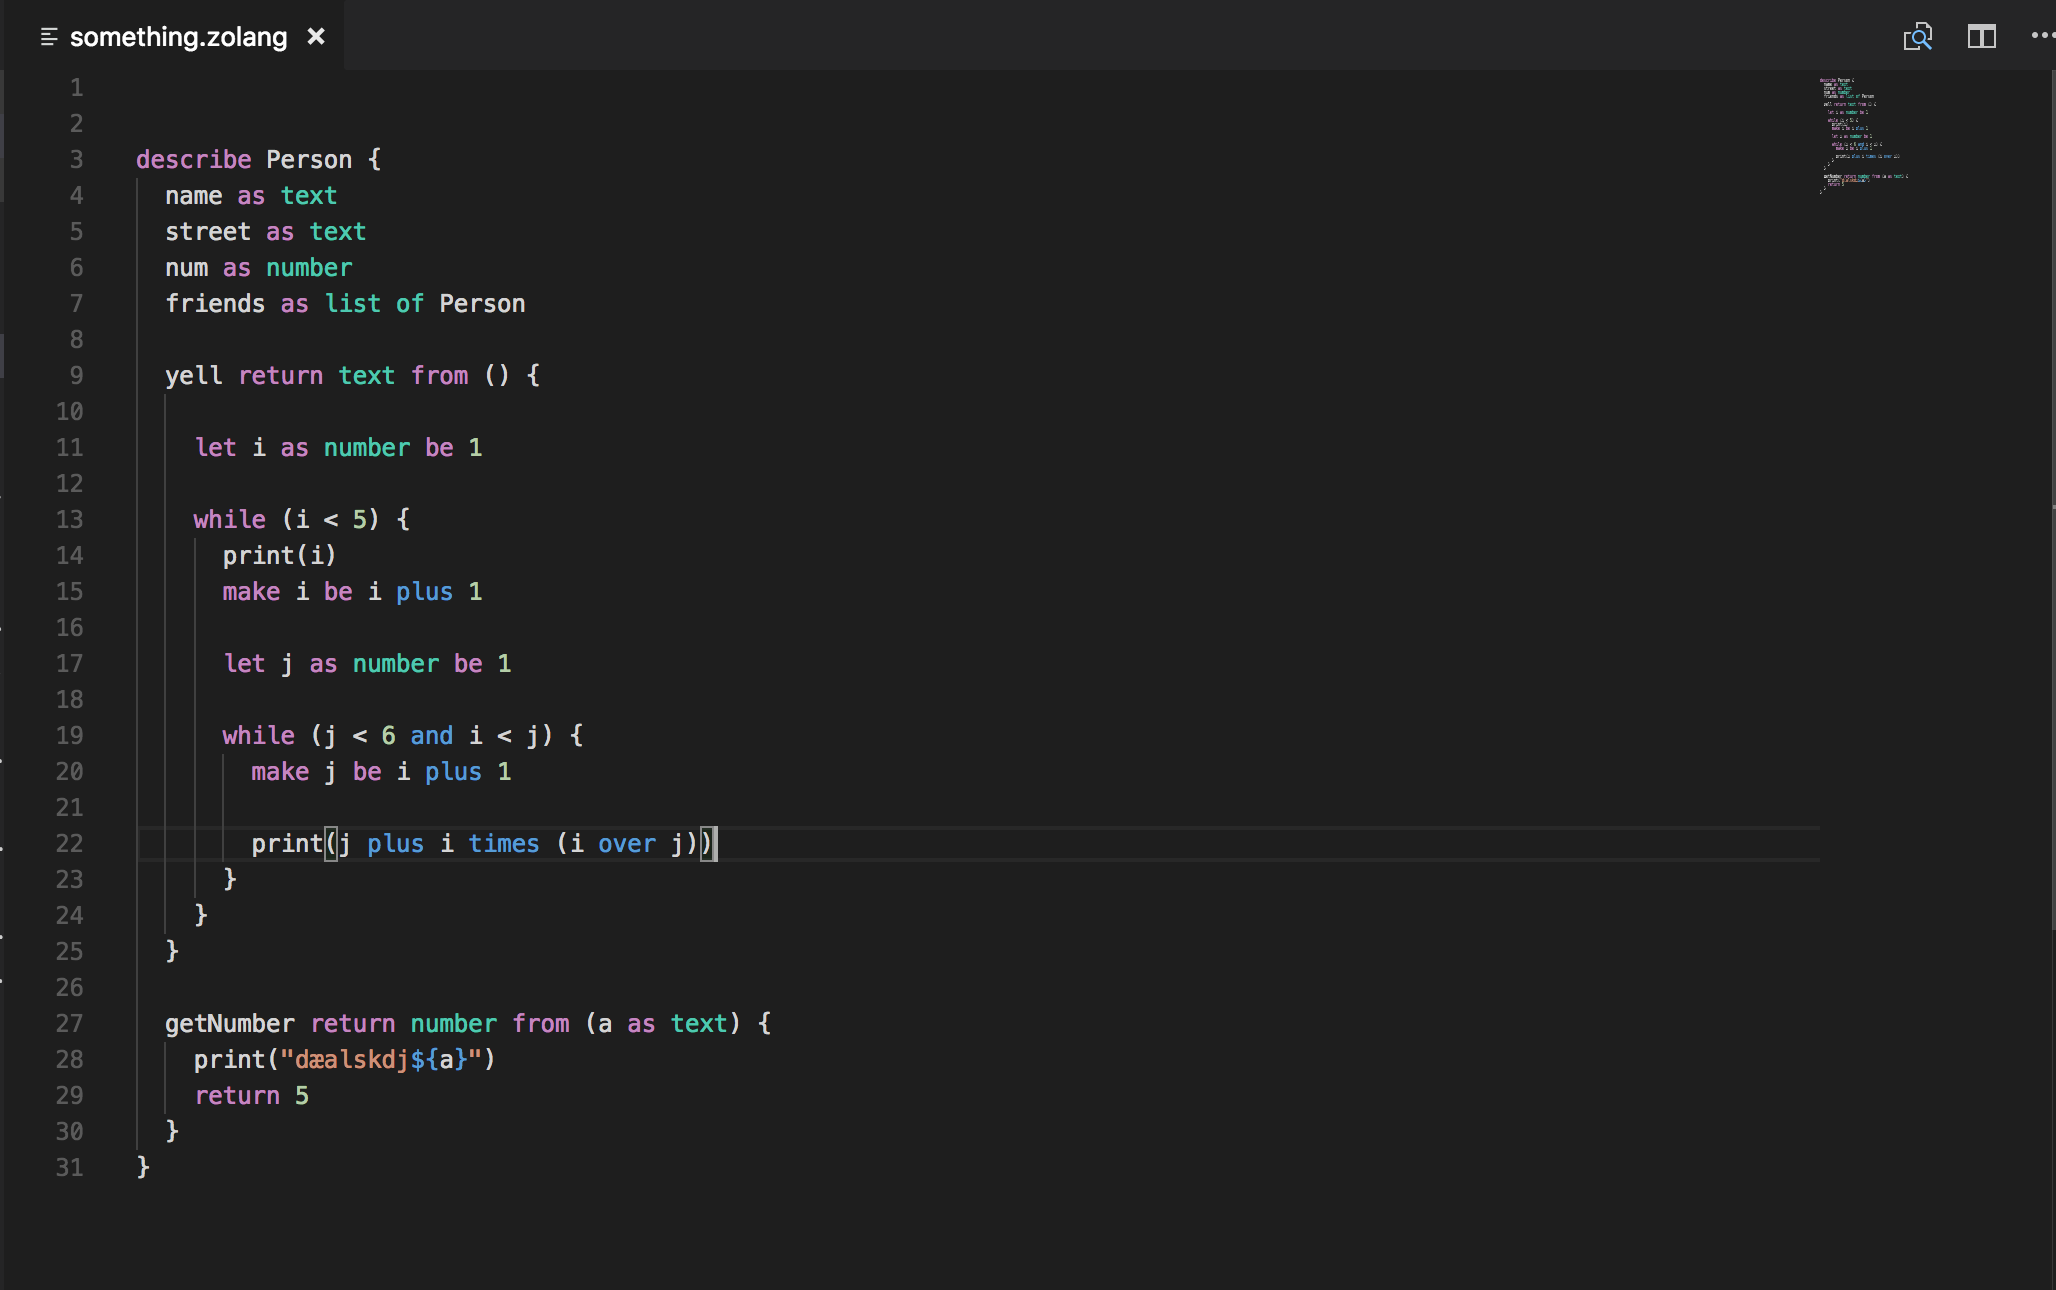Select line 27 by its line number
Screen dimensions: 2056x1290
(69, 1024)
